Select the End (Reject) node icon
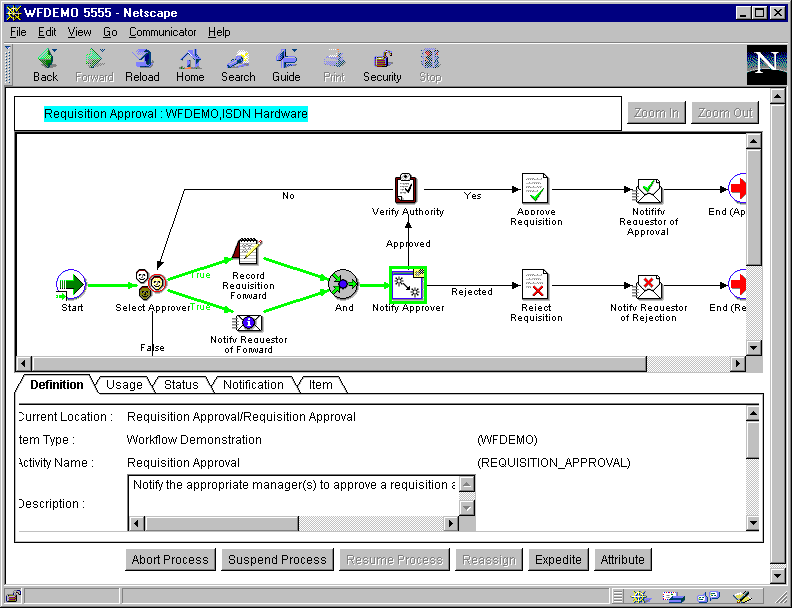Image resolution: width=792 pixels, height=608 pixels. tap(737, 285)
